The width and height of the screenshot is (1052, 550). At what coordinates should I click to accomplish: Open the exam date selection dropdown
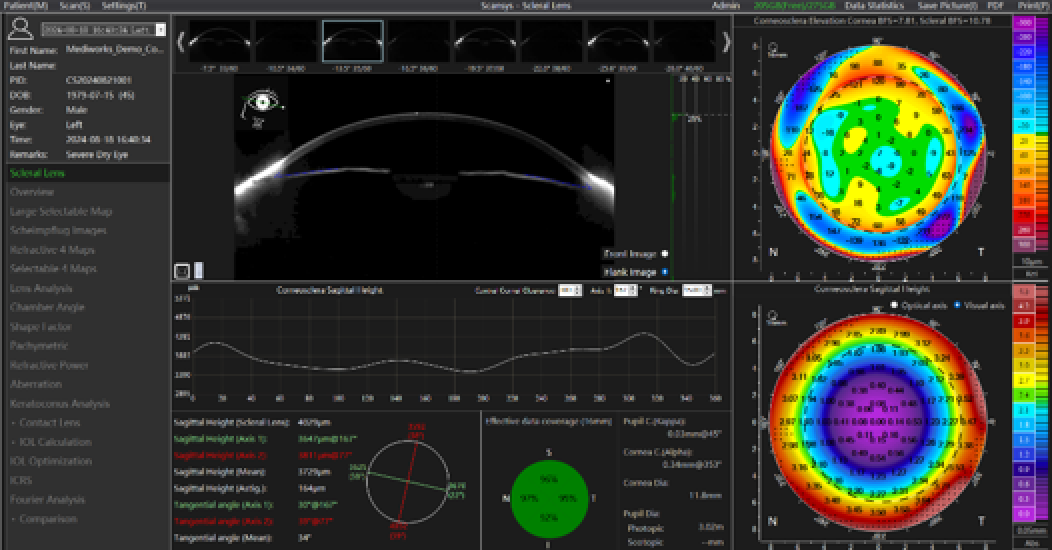pos(161,31)
